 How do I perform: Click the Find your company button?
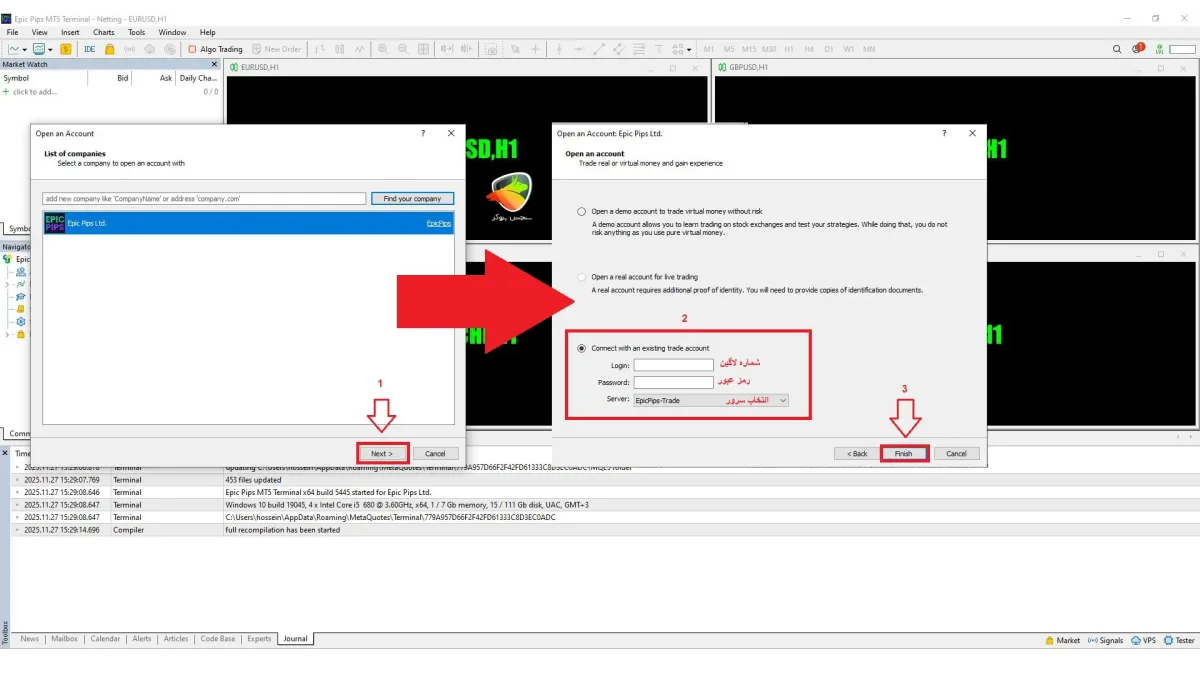pyautogui.click(x=412, y=199)
